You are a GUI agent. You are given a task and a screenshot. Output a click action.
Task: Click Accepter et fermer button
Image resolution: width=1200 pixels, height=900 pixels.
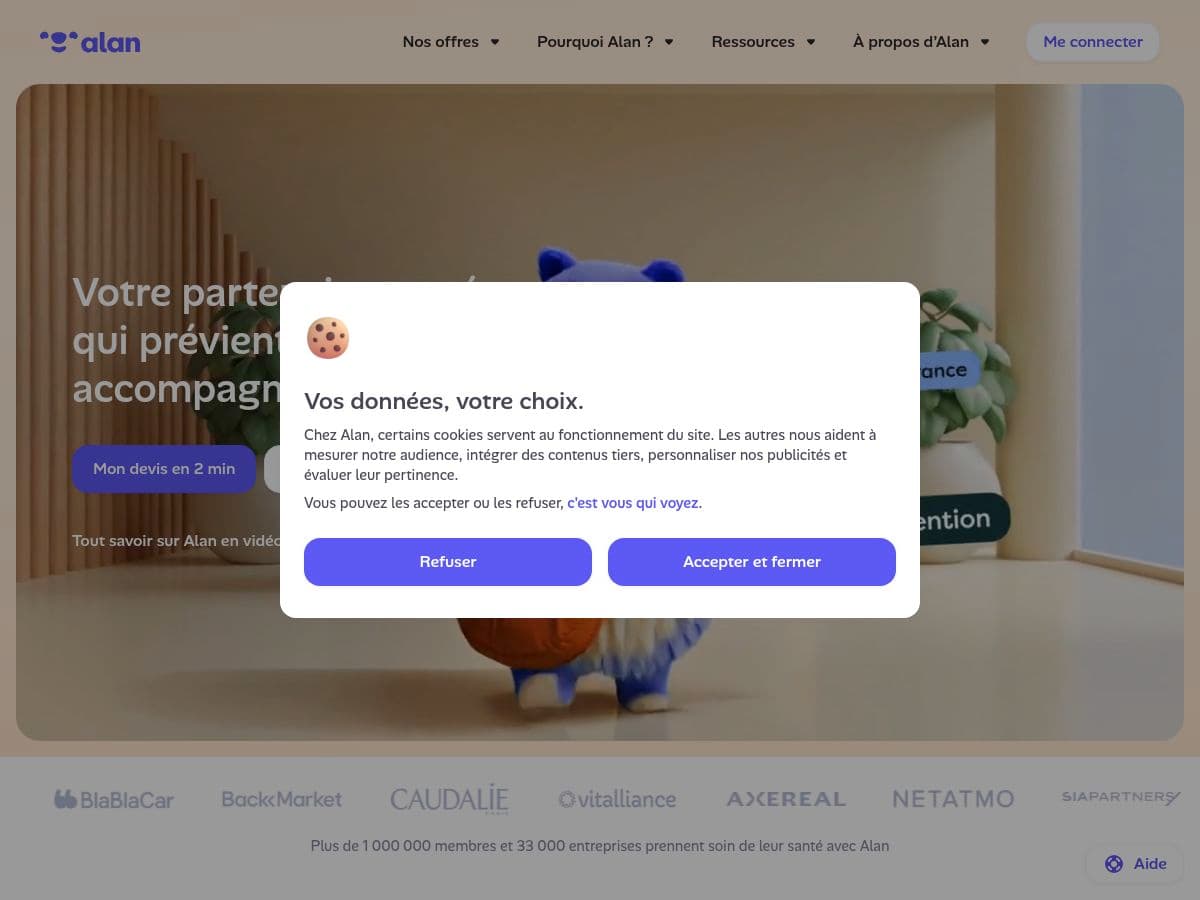coord(752,562)
